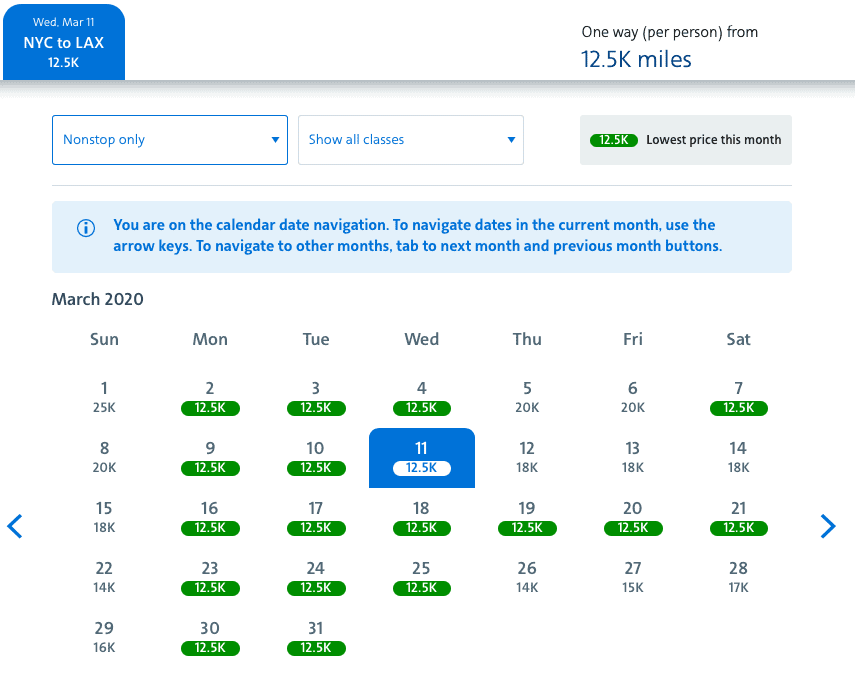Pick March 29 priced 16K
The image size is (855, 686).
point(104,638)
